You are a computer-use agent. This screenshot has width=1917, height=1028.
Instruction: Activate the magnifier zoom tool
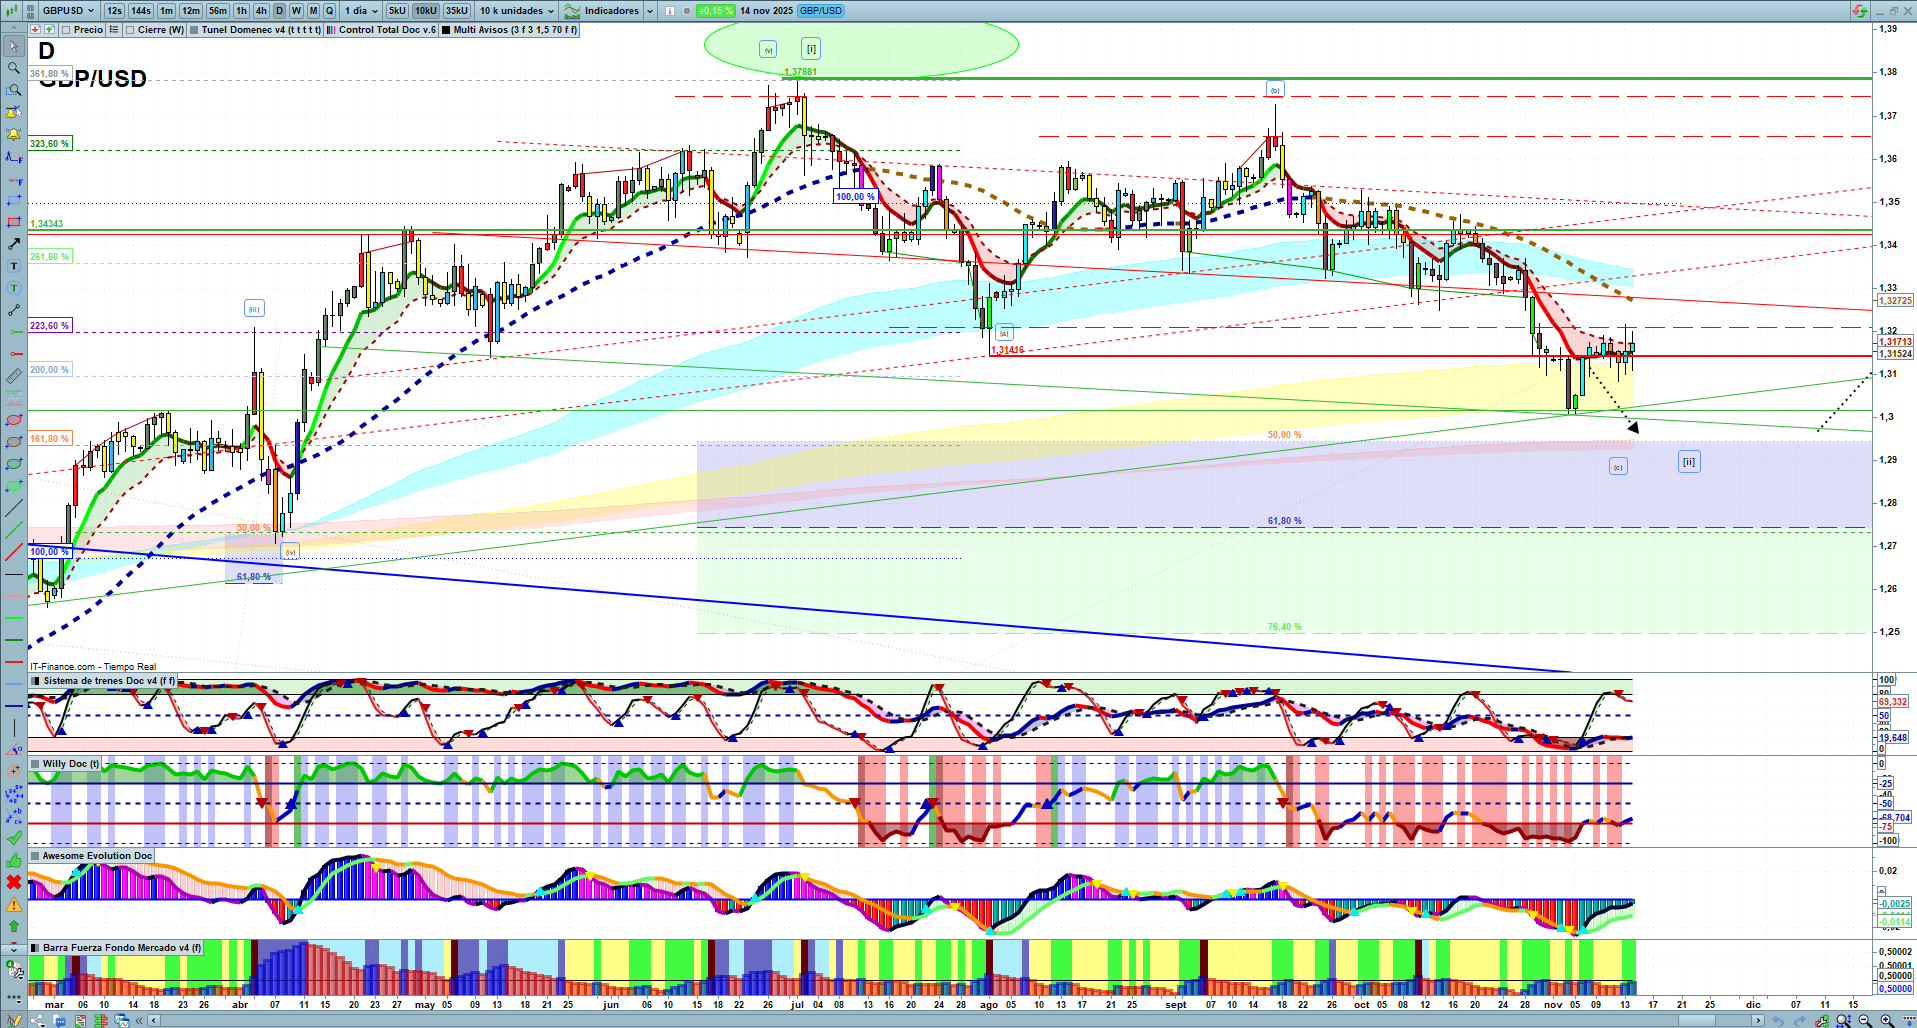pos(14,68)
